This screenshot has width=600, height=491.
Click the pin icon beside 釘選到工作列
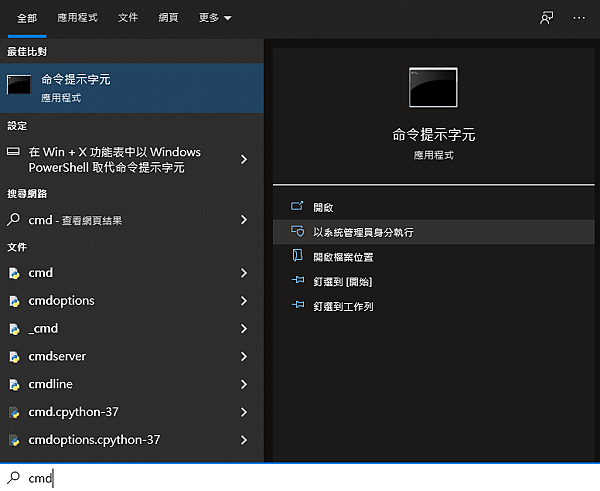[x=298, y=305]
